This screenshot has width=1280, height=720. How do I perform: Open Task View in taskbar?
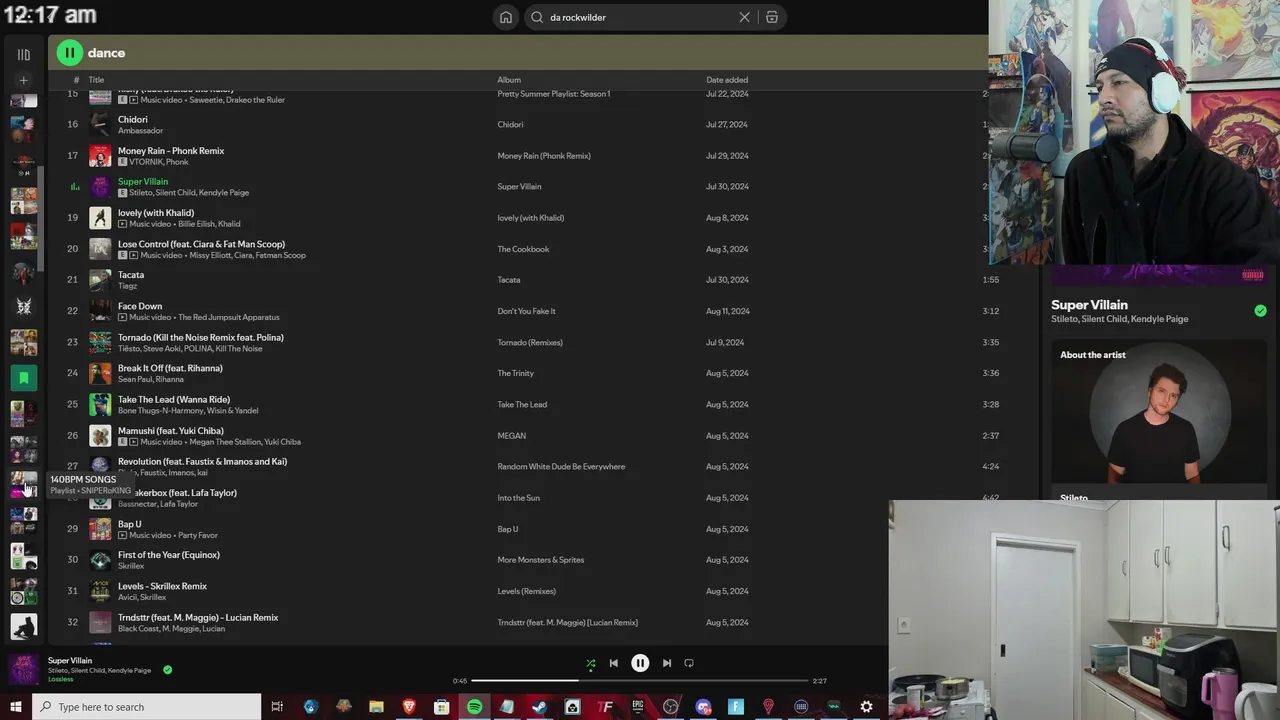[x=277, y=707]
